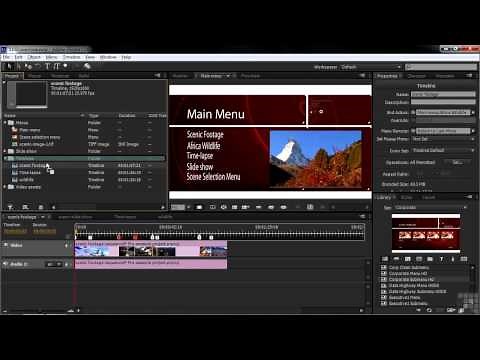Click the Delete trash icon in the Project panel
The height and width of the screenshot is (360, 480).
pos(41,207)
